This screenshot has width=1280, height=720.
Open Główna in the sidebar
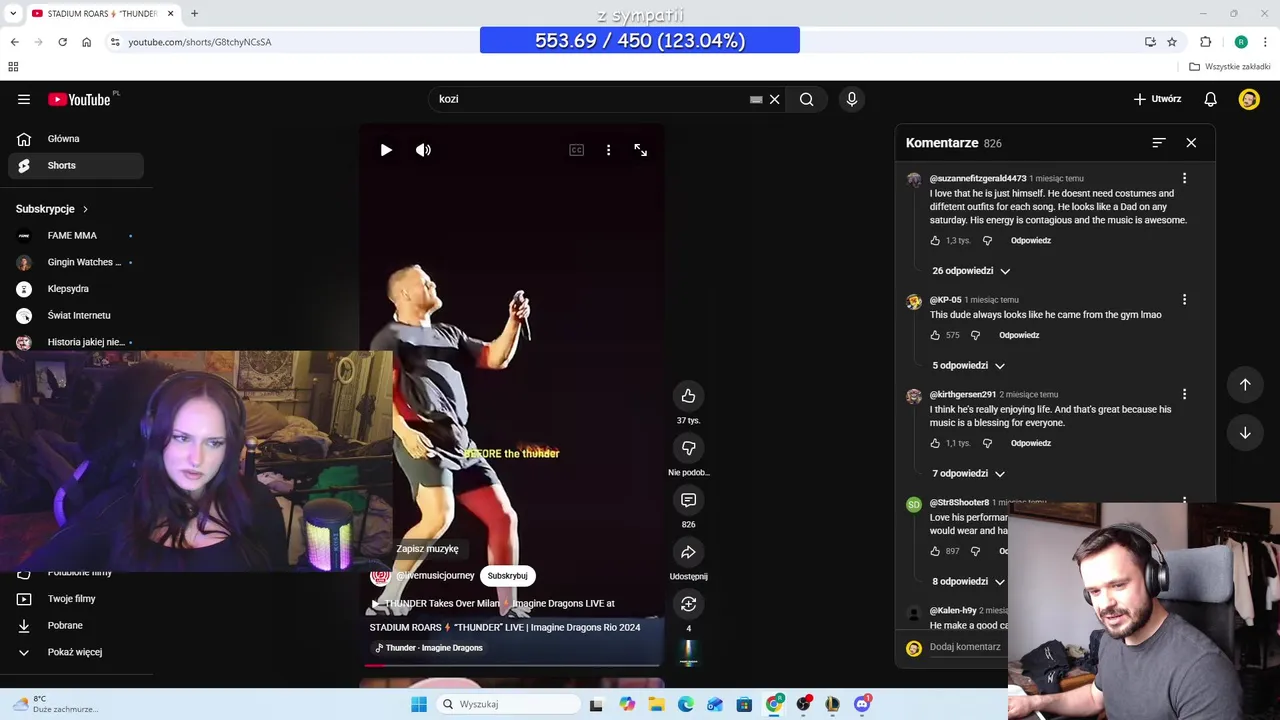click(x=76, y=139)
